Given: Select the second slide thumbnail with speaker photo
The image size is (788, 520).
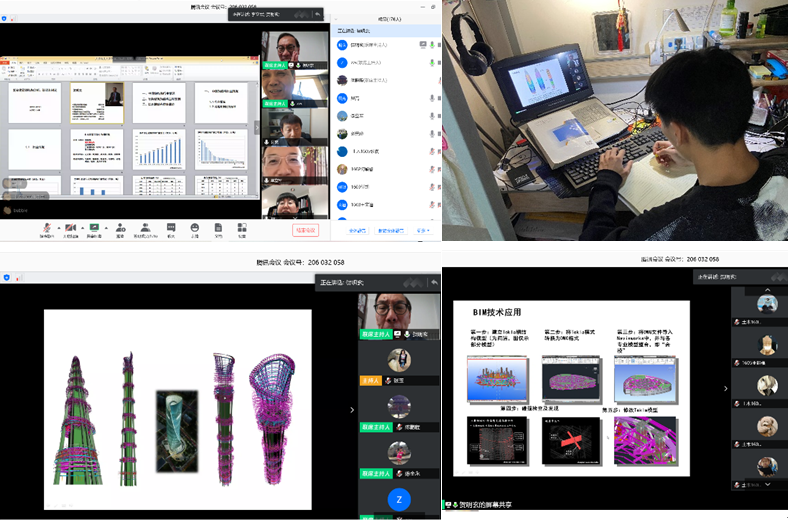Looking at the screenshot, I should pyautogui.click(x=97, y=102).
